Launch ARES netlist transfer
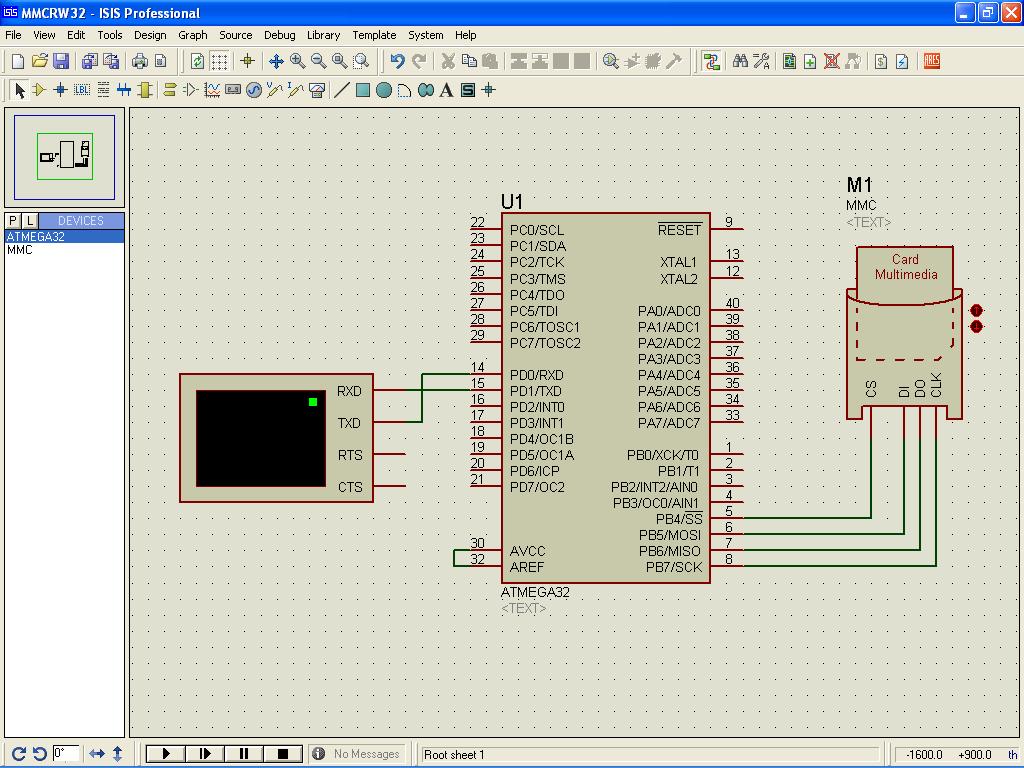This screenshot has height=768, width=1024. (932, 61)
